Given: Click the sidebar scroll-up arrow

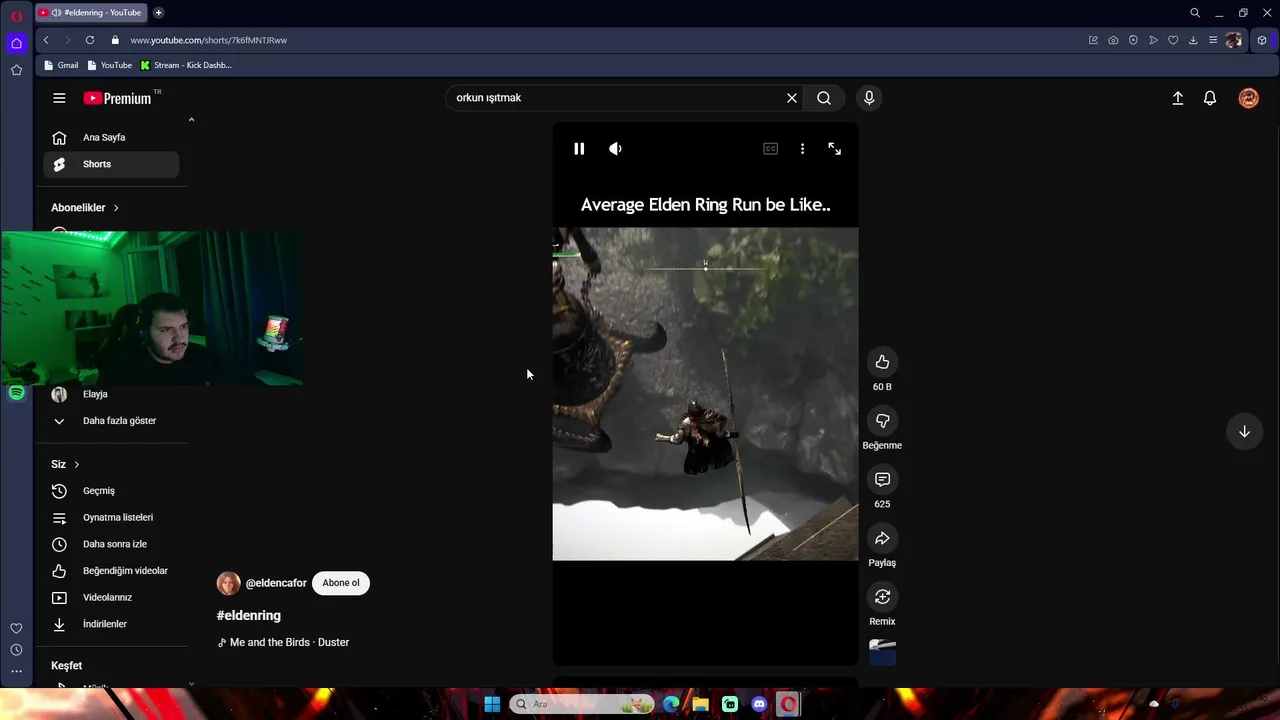Looking at the screenshot, I should 191,120.
